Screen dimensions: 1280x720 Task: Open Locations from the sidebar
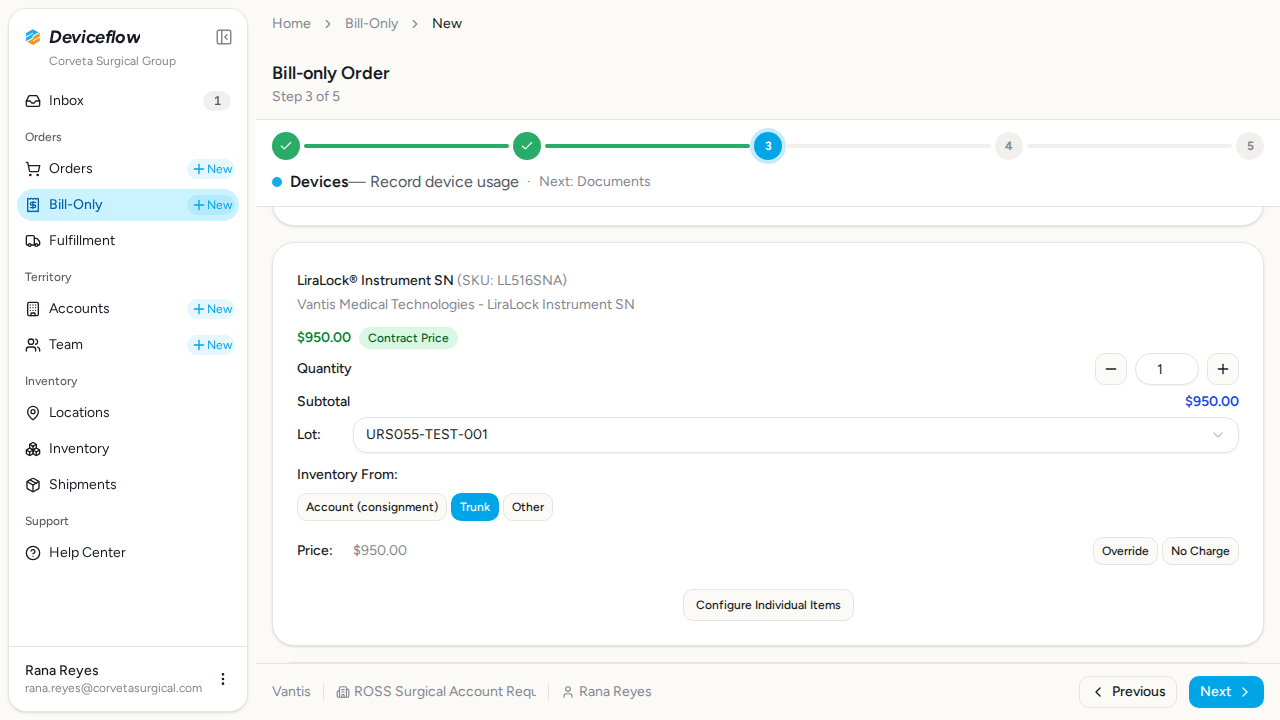128,413
